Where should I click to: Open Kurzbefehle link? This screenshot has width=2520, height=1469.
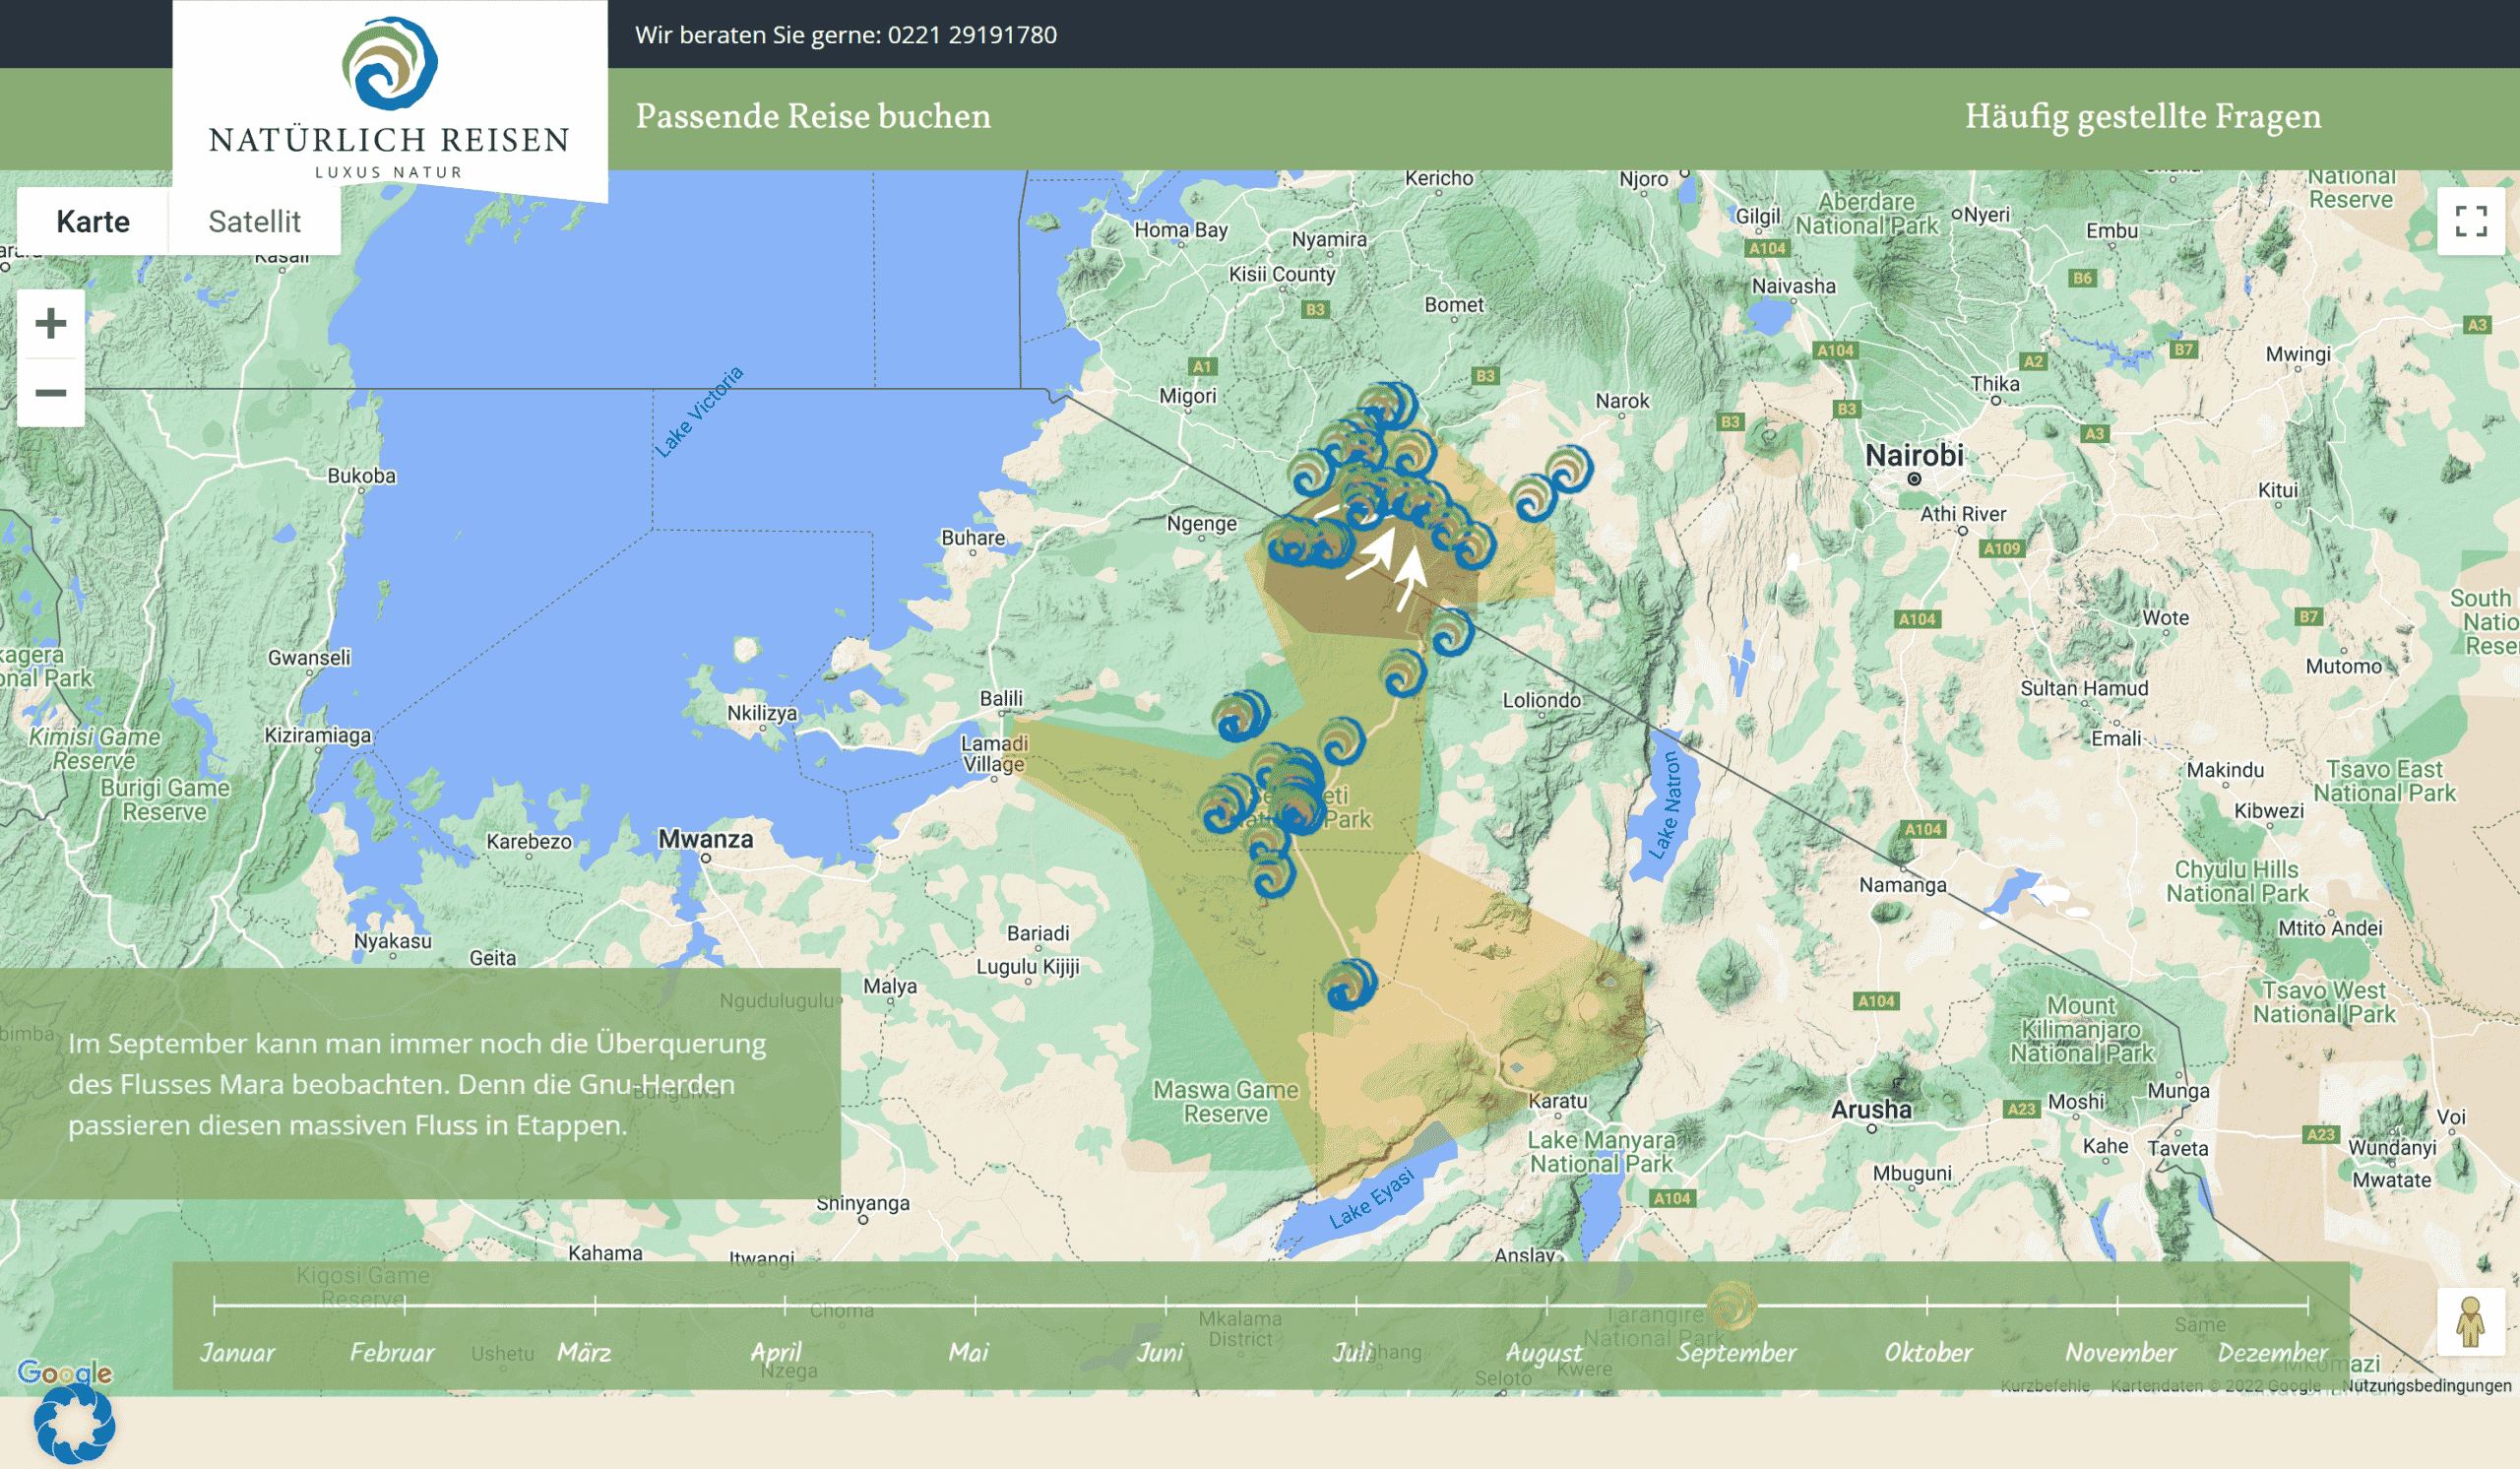coord(2045,1385)
